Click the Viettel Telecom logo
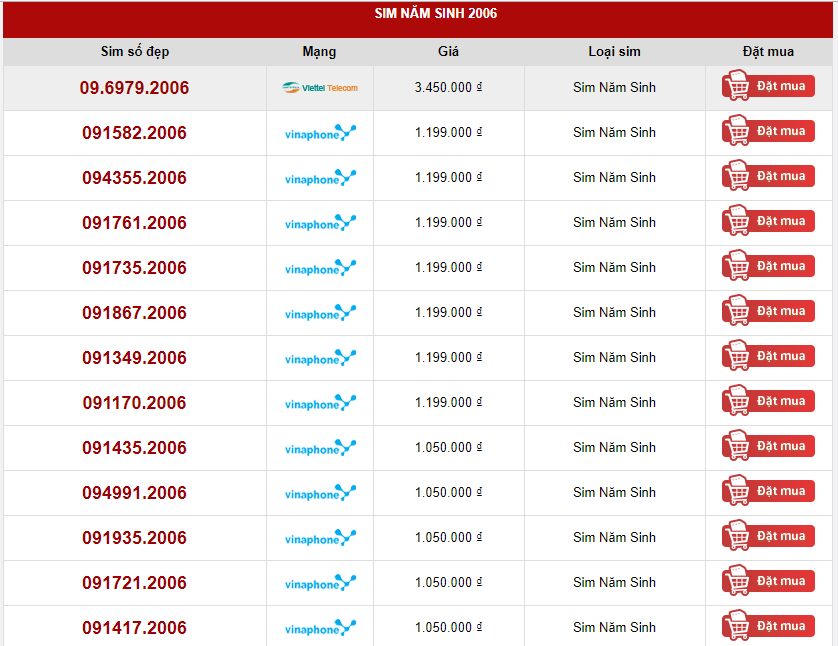Viewport: 838px width, 646px height. [x=320, y=88]
